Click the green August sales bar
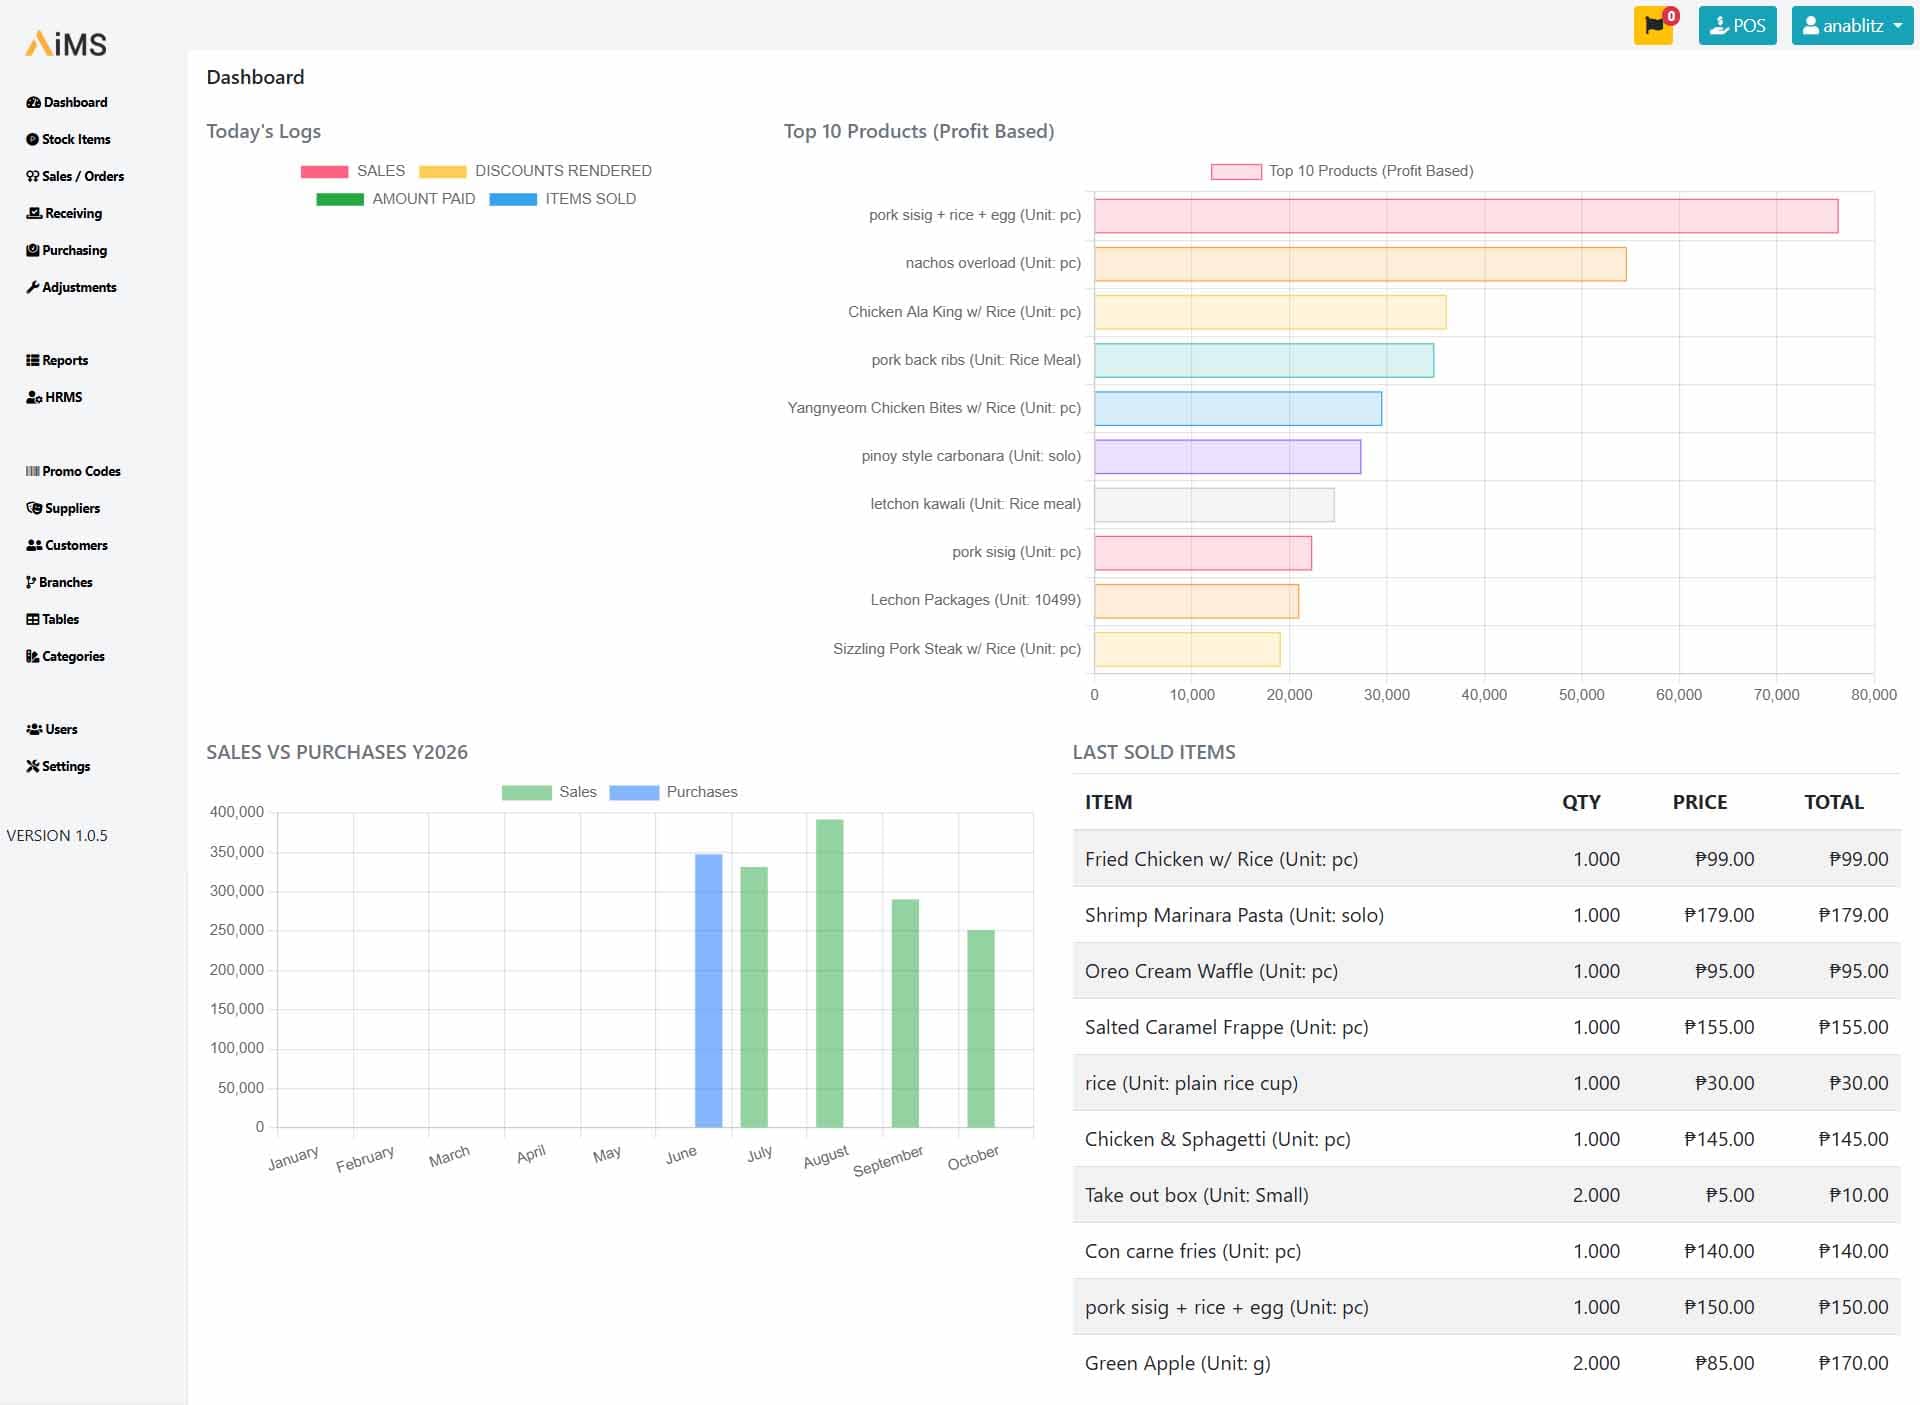The width and height of the screenshot is (1920, 1405). [x=829, y=973]
